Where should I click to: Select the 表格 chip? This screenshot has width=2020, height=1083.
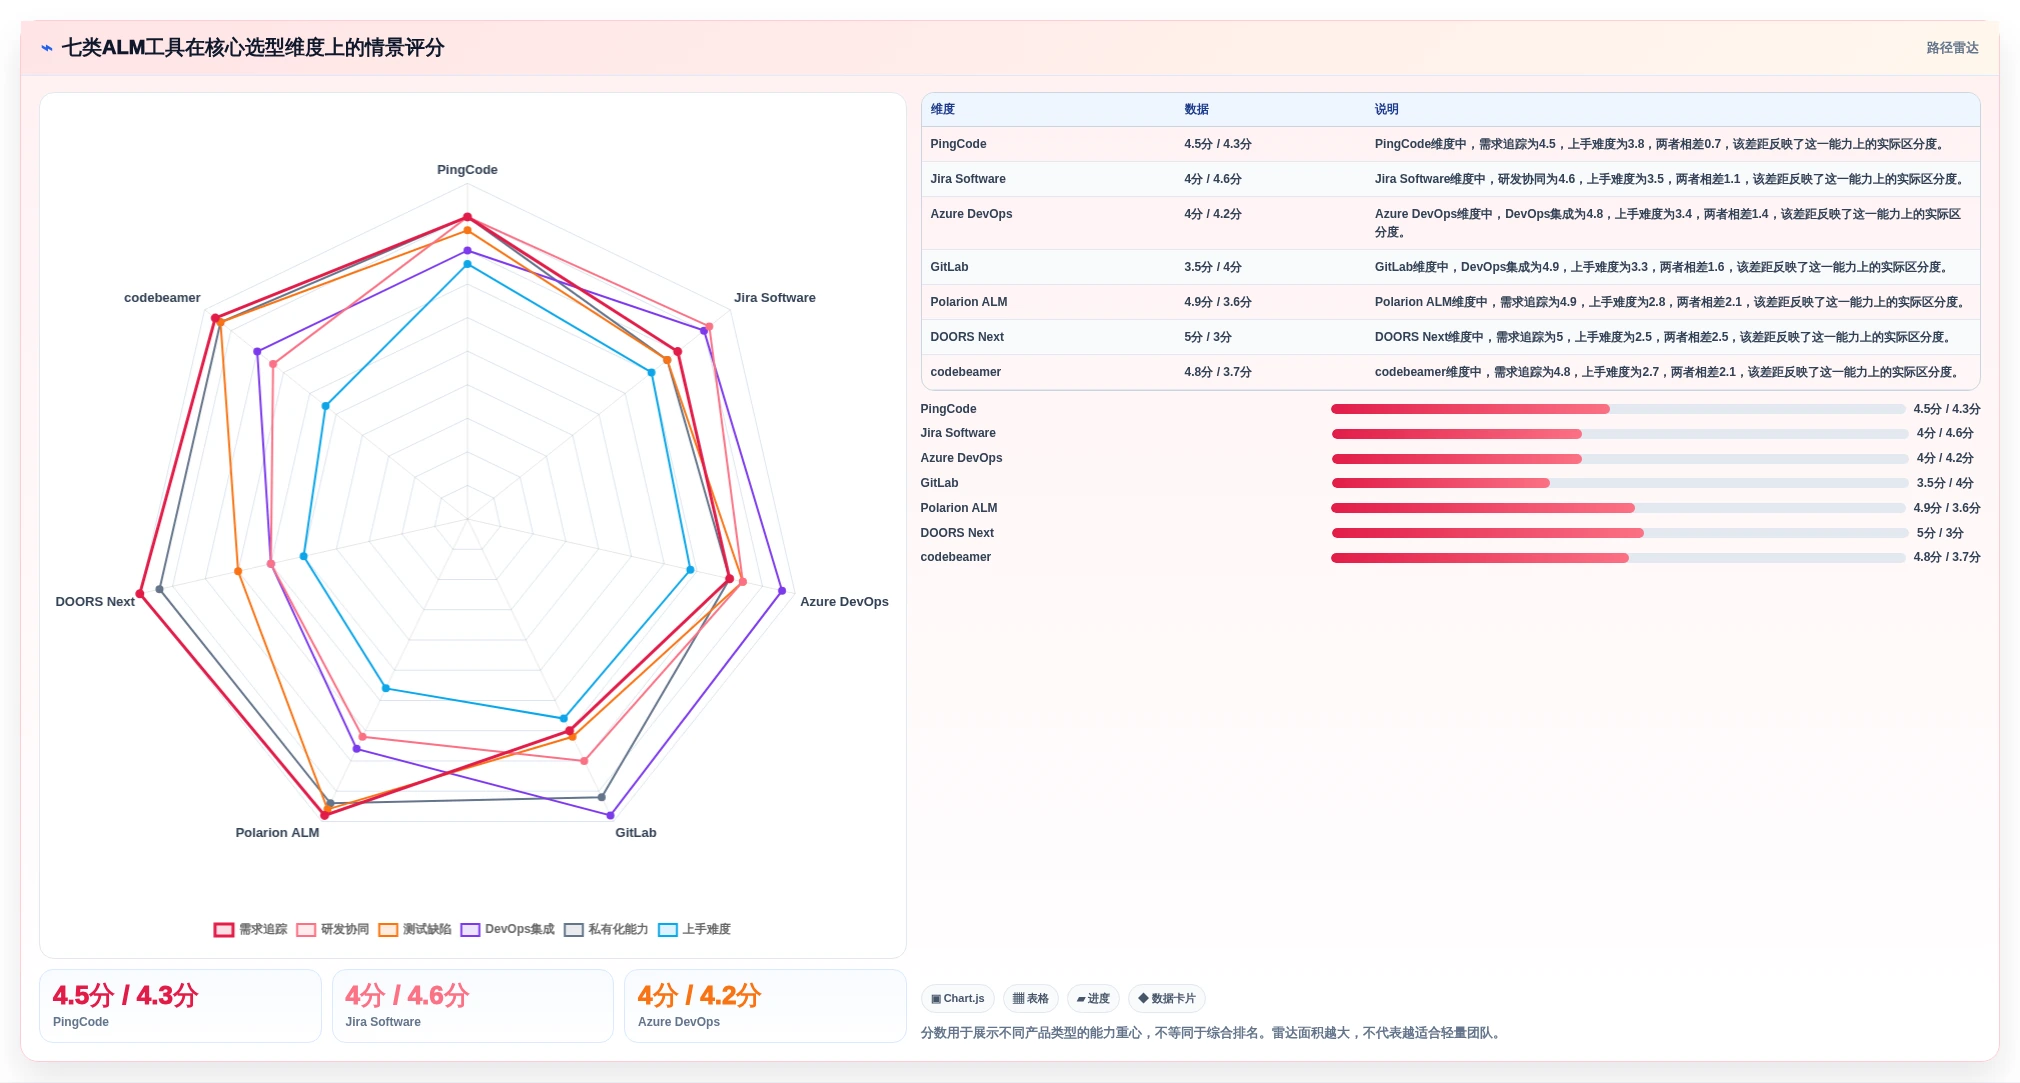(x=1031, y=998)
